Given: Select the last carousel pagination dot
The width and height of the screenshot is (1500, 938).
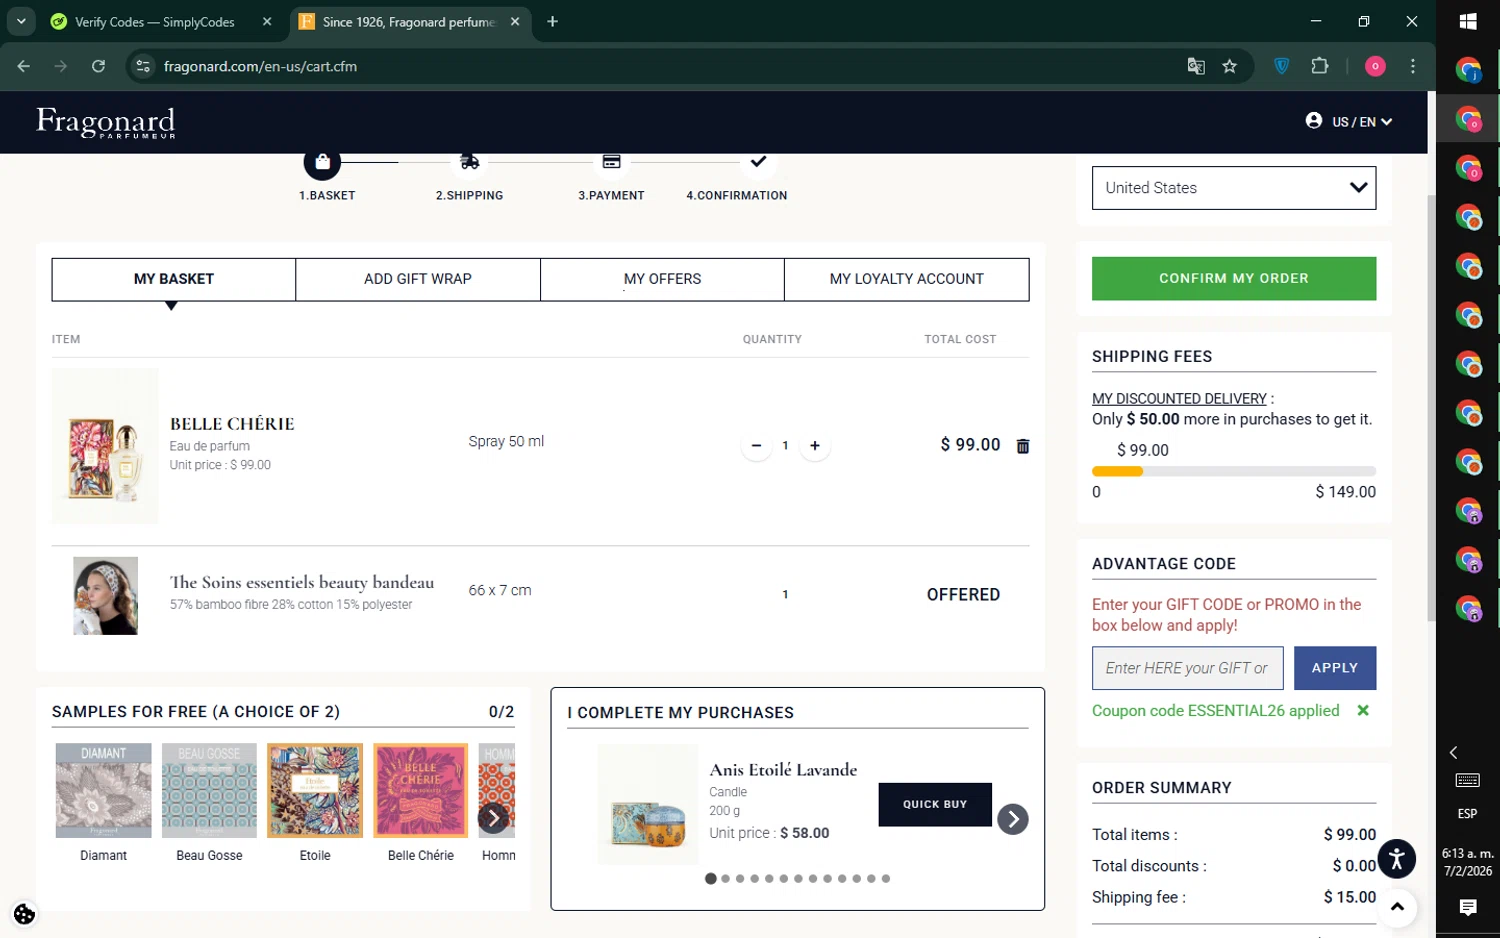Looking at the screenshot, I should pyautogui.click(x=886, y=878).
